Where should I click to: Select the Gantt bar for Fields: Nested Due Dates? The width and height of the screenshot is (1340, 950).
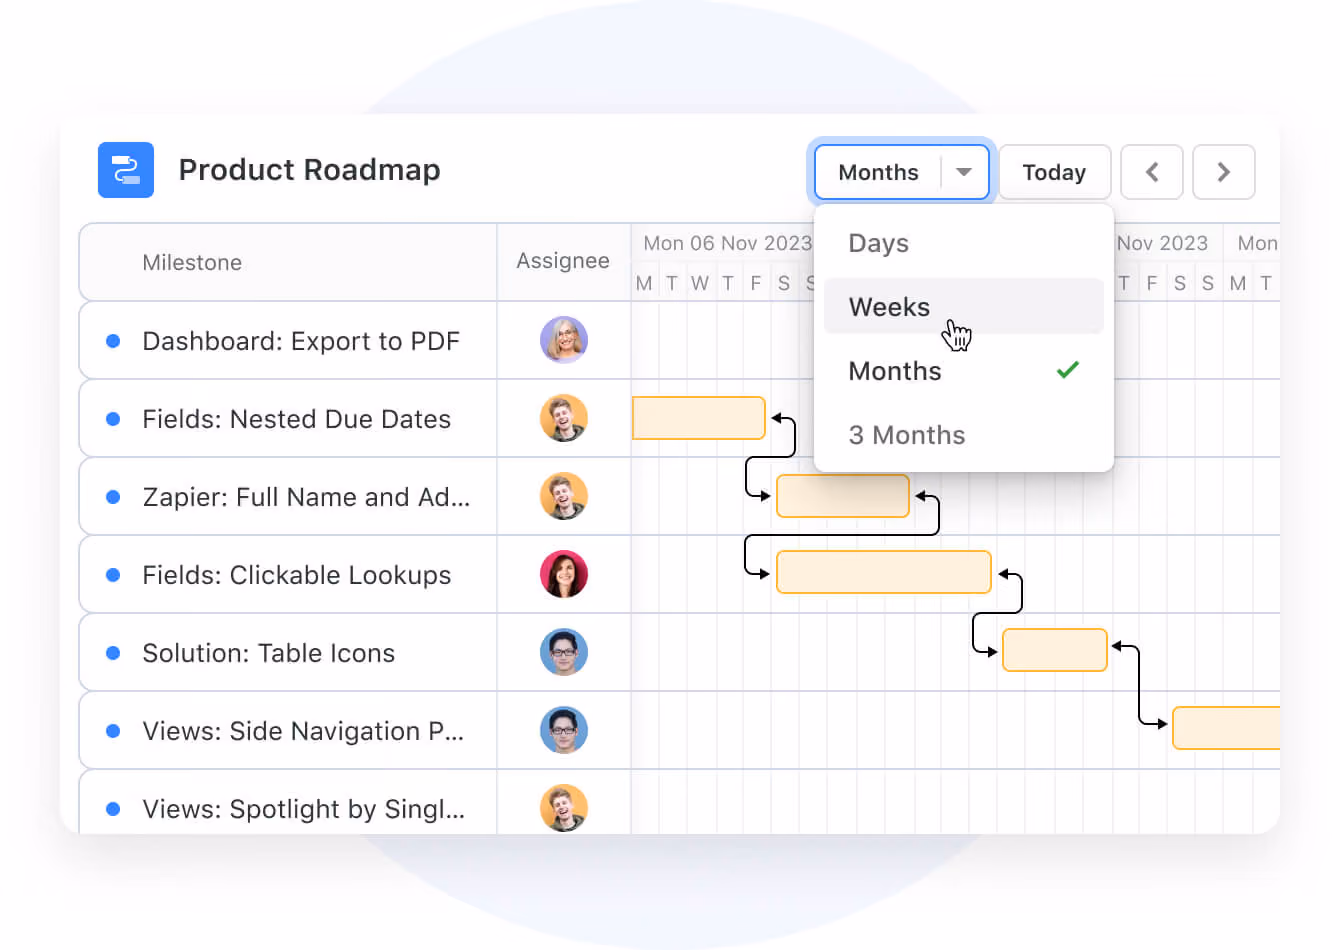[x=699, y=418]
